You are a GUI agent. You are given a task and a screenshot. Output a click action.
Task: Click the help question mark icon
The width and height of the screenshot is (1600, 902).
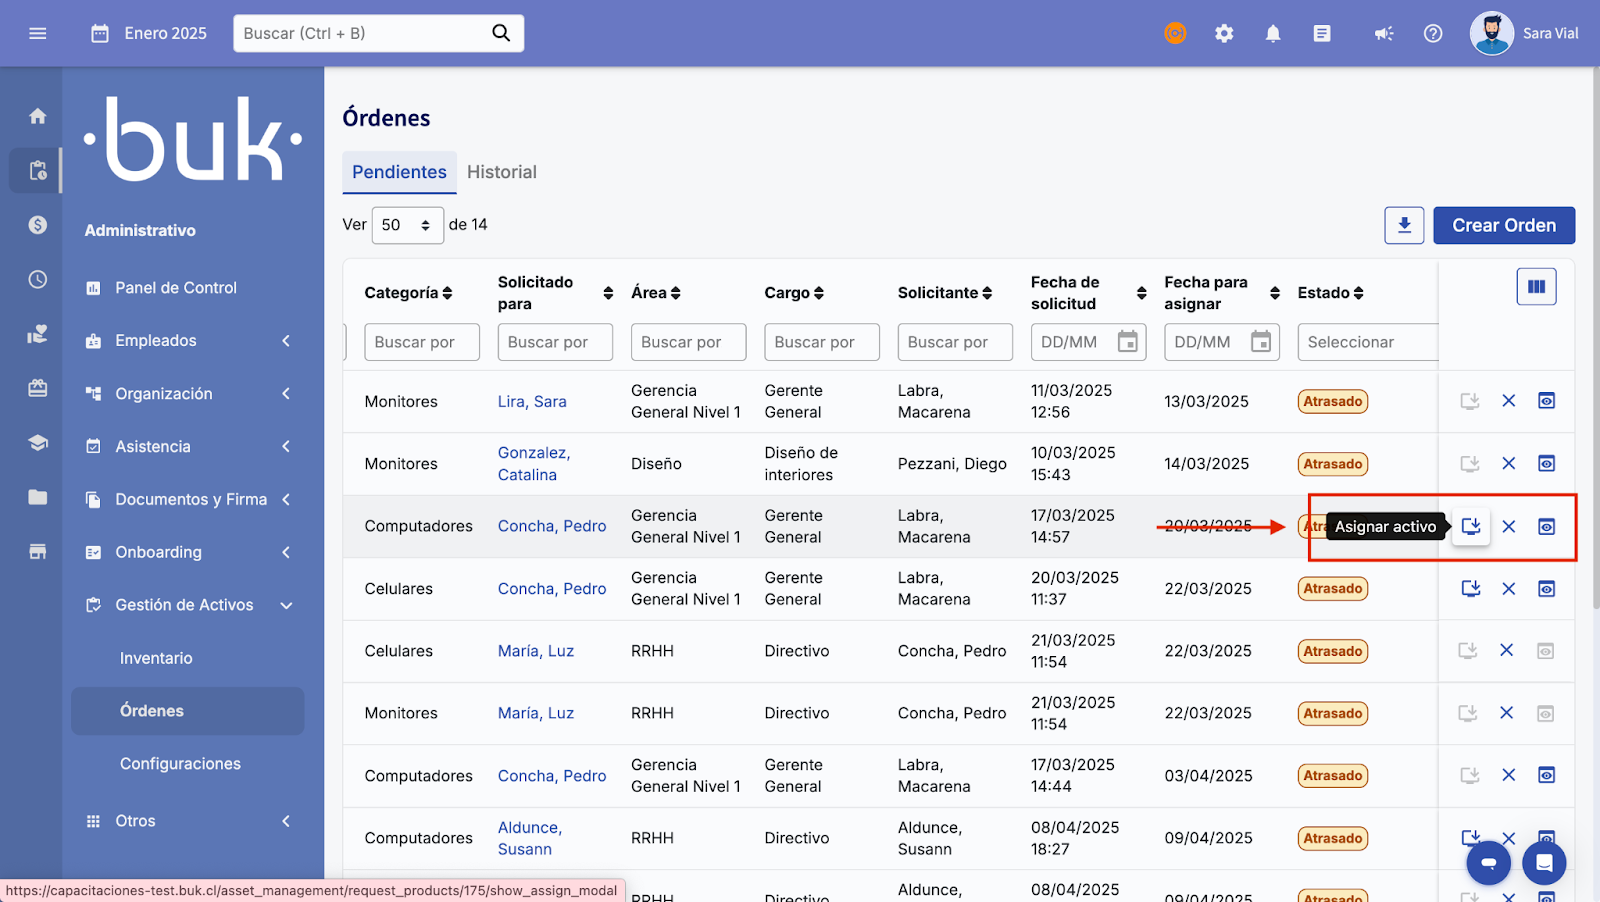[1432, 34]
